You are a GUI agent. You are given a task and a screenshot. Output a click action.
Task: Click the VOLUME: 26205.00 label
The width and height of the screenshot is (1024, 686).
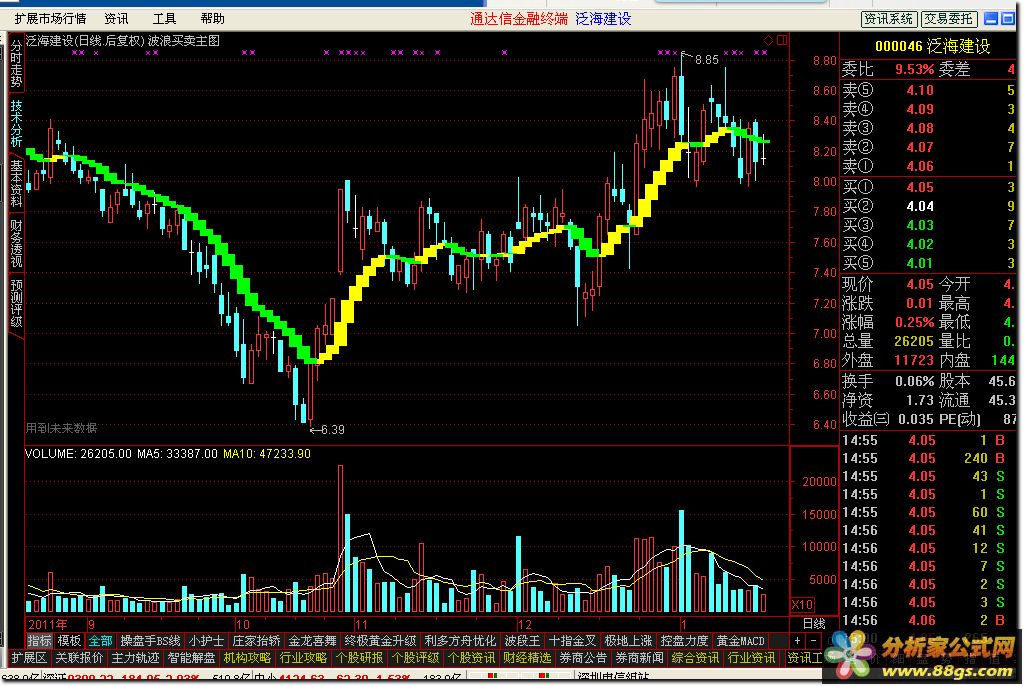click(78, 453)
